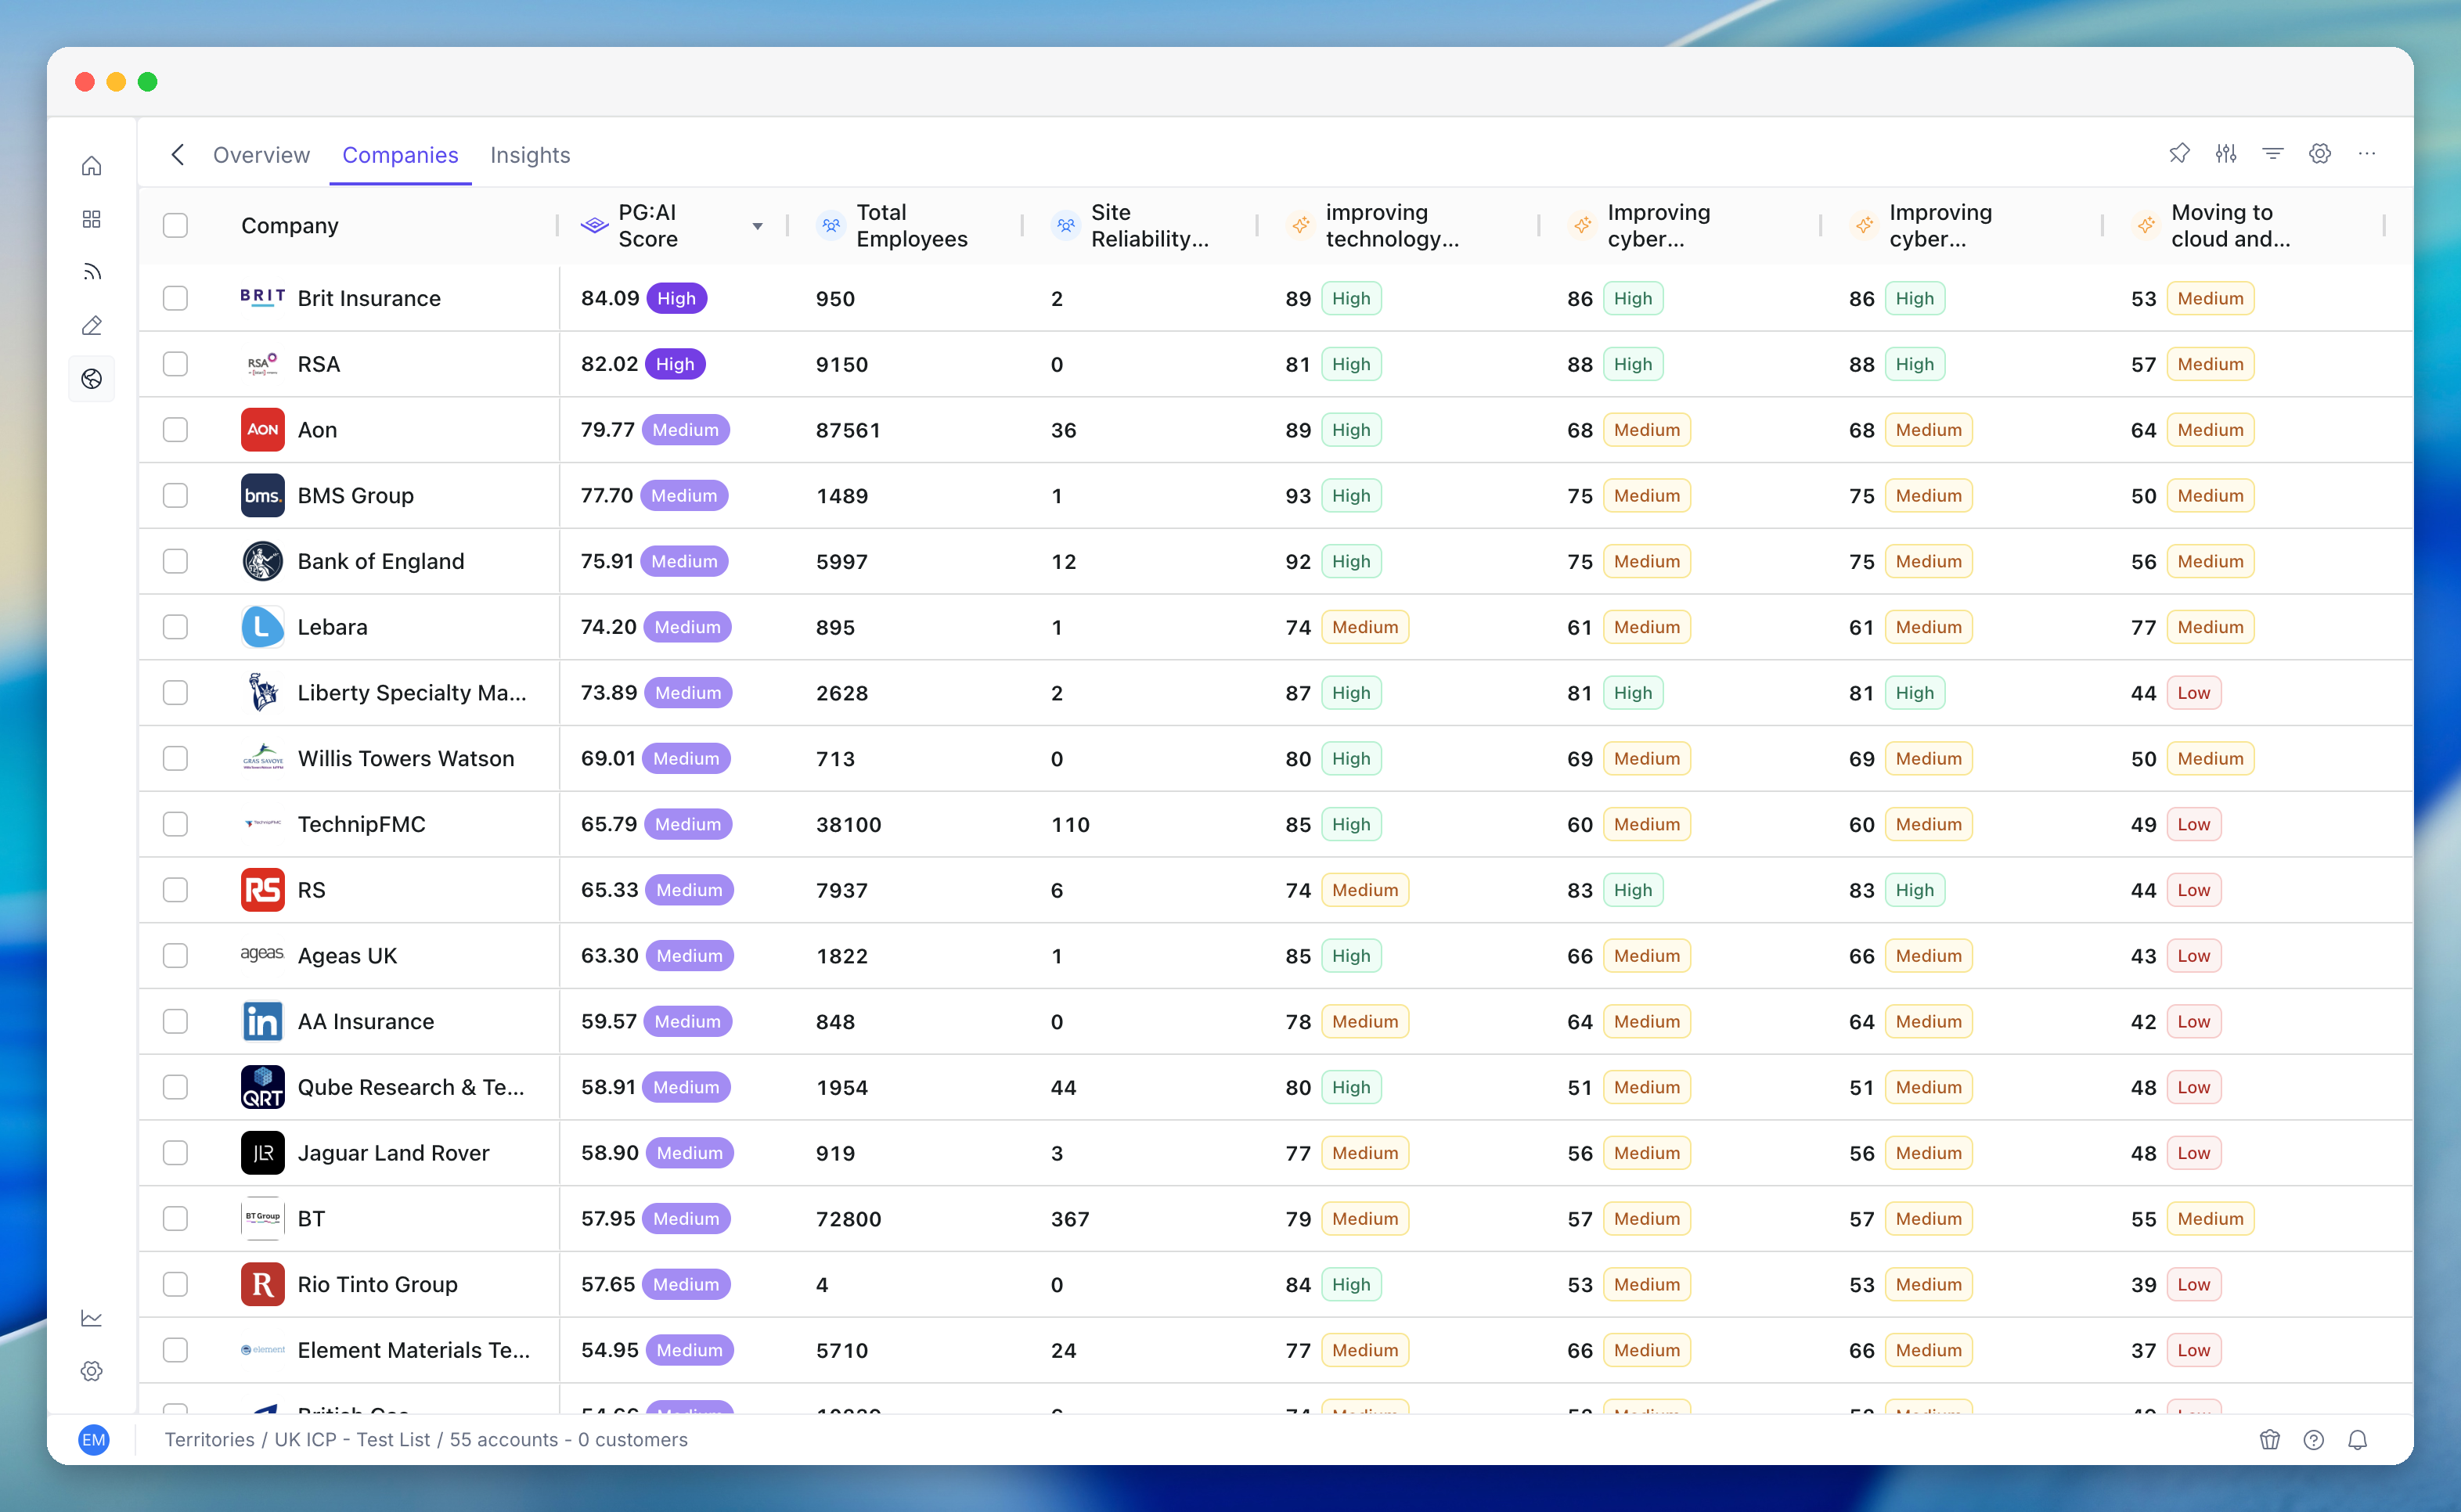Open the help question mark icon

click(2314, 1439)
